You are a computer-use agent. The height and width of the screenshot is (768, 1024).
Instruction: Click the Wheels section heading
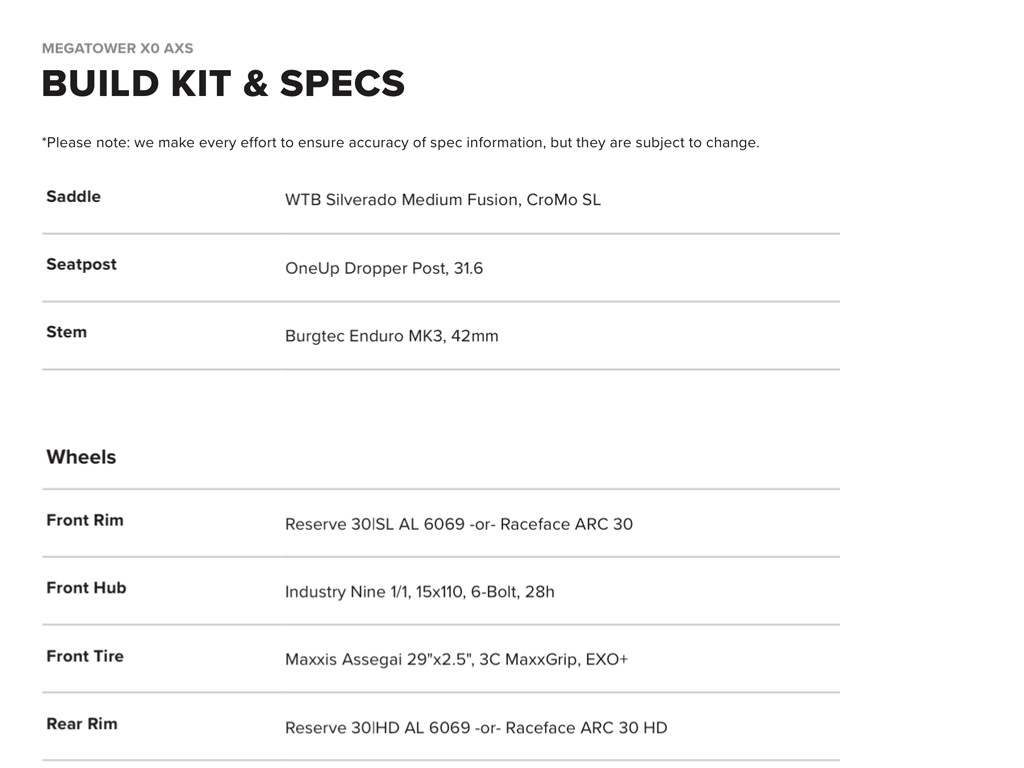(81, 457)
